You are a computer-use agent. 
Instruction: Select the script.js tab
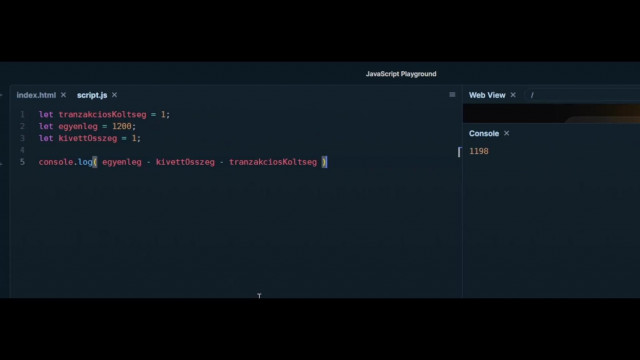point(92,95)
